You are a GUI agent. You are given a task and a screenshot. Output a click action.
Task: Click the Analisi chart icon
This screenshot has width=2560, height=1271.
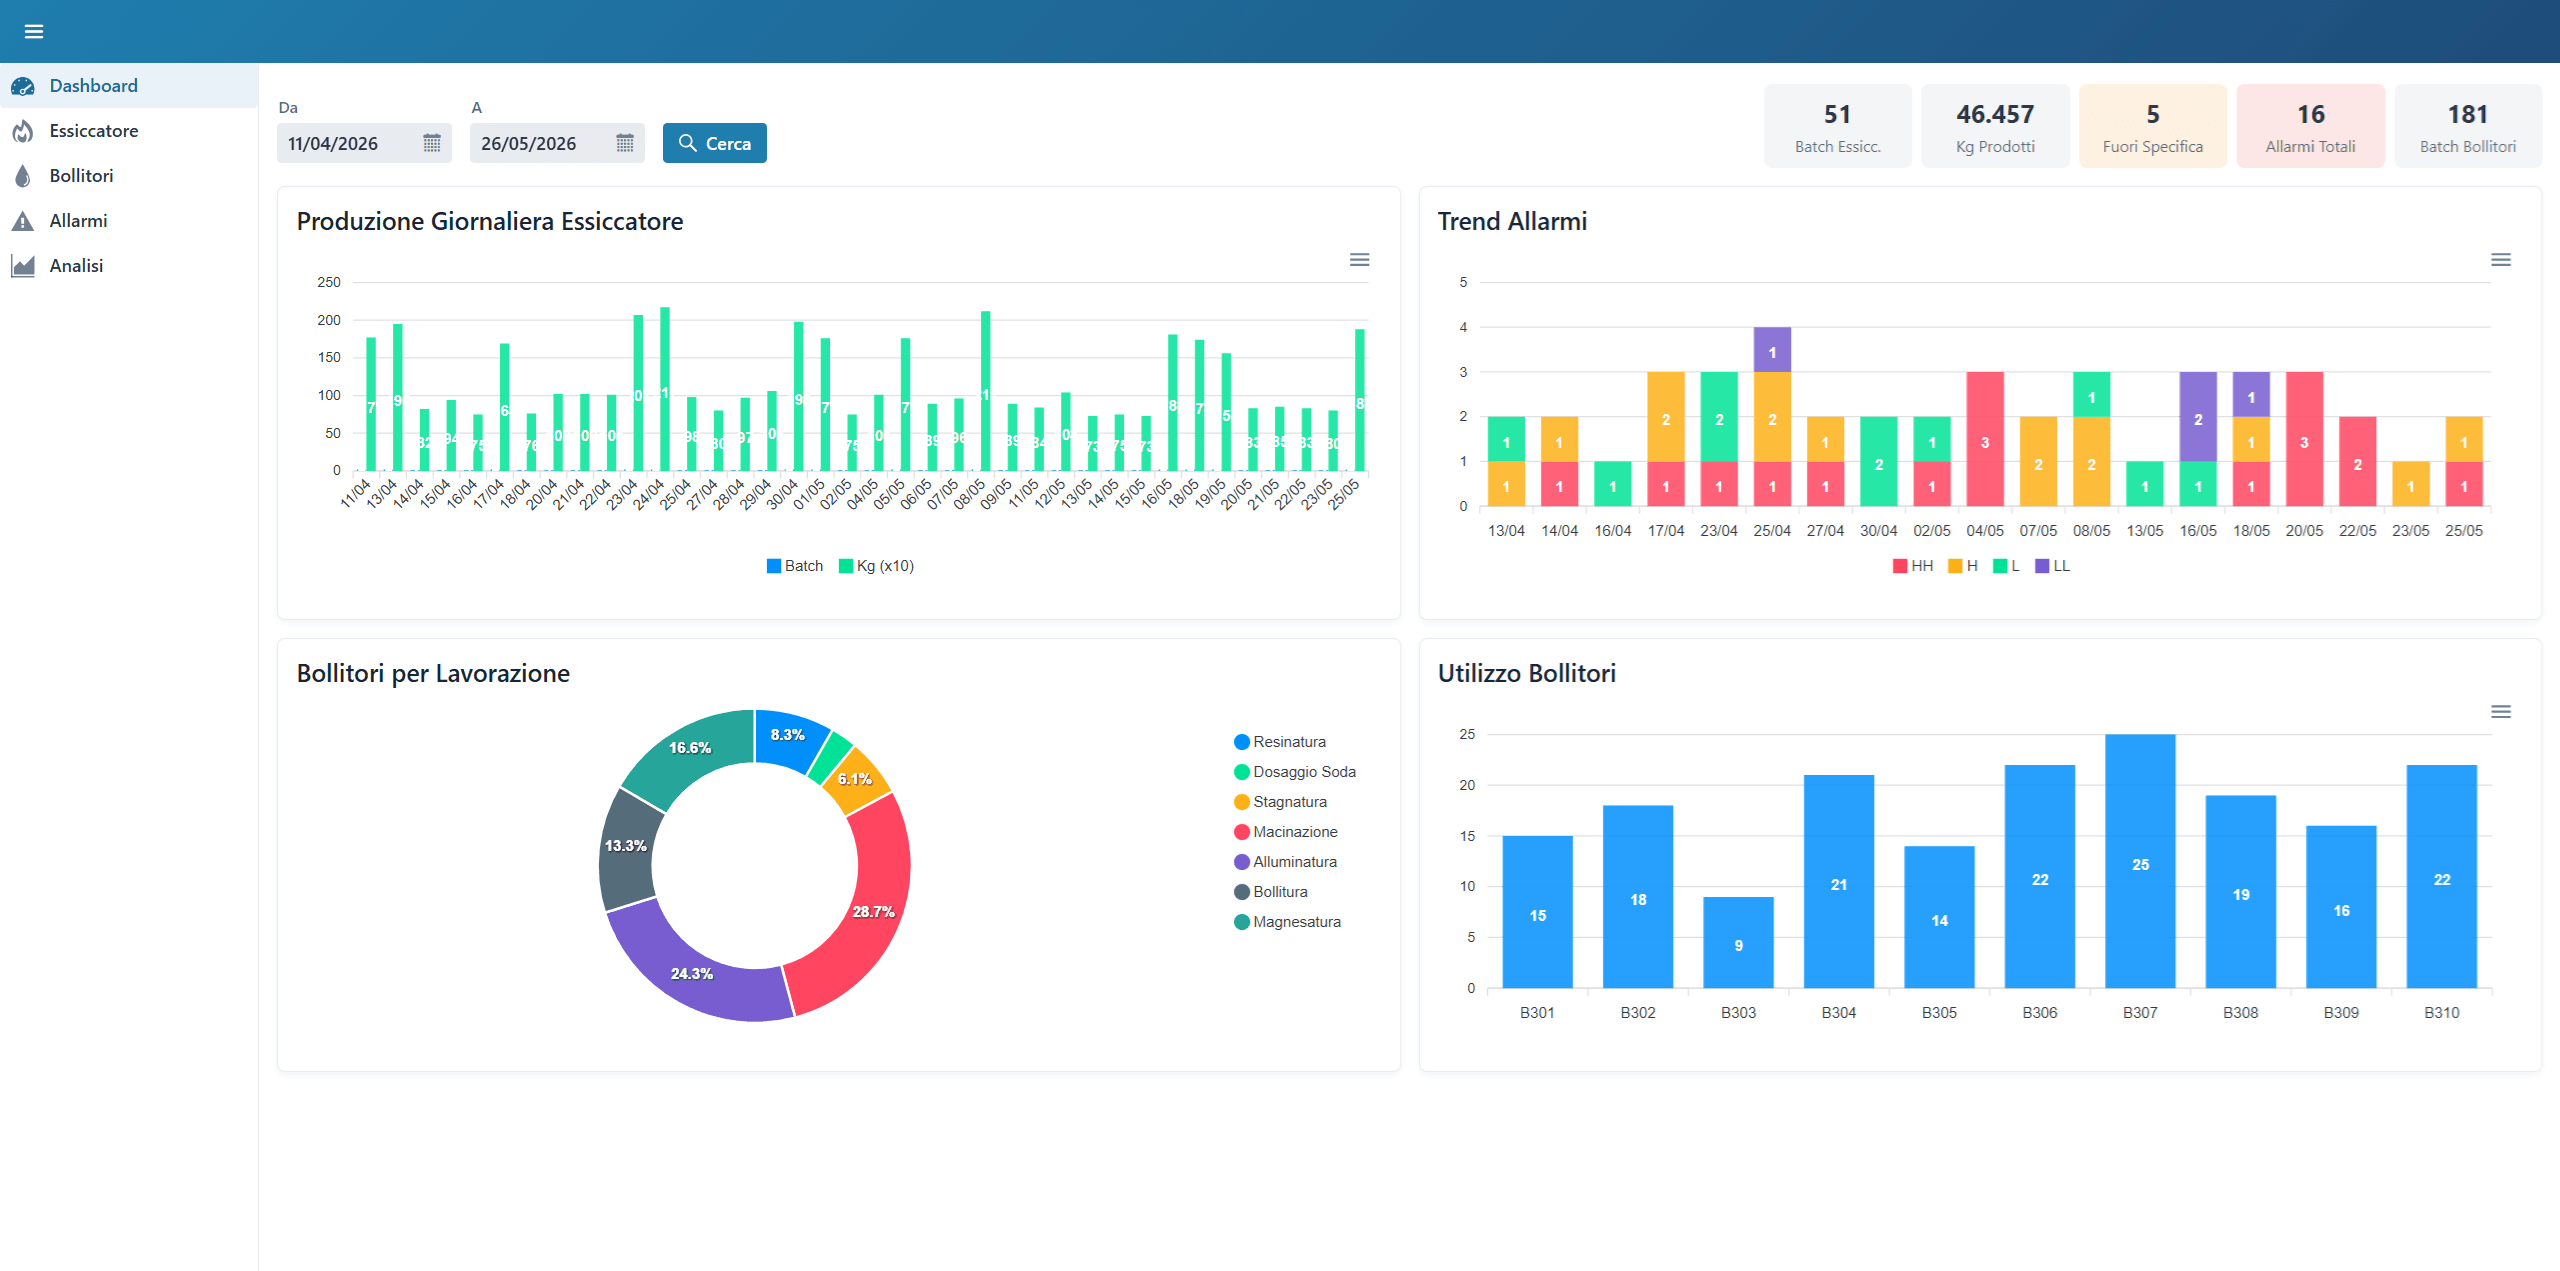23,266
